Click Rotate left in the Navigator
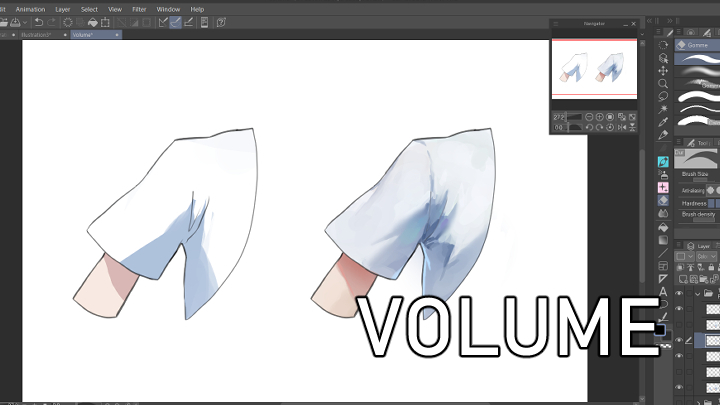The width and height of the screenshot is (720, 405). [x=589, y=127]
